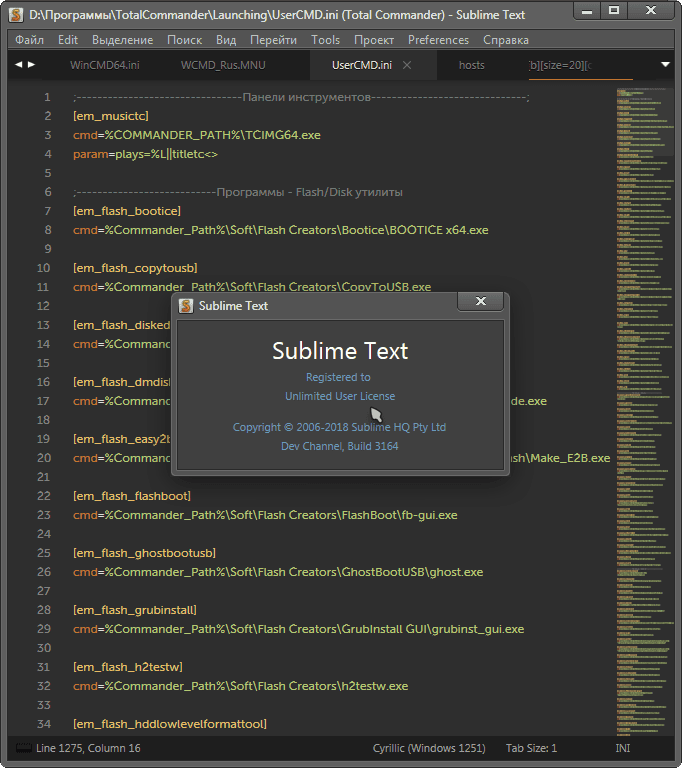The image size is (682, 768).
Task: Change Cyrillic (Windows 1251) encoding
Action: [x=429, y=748]
